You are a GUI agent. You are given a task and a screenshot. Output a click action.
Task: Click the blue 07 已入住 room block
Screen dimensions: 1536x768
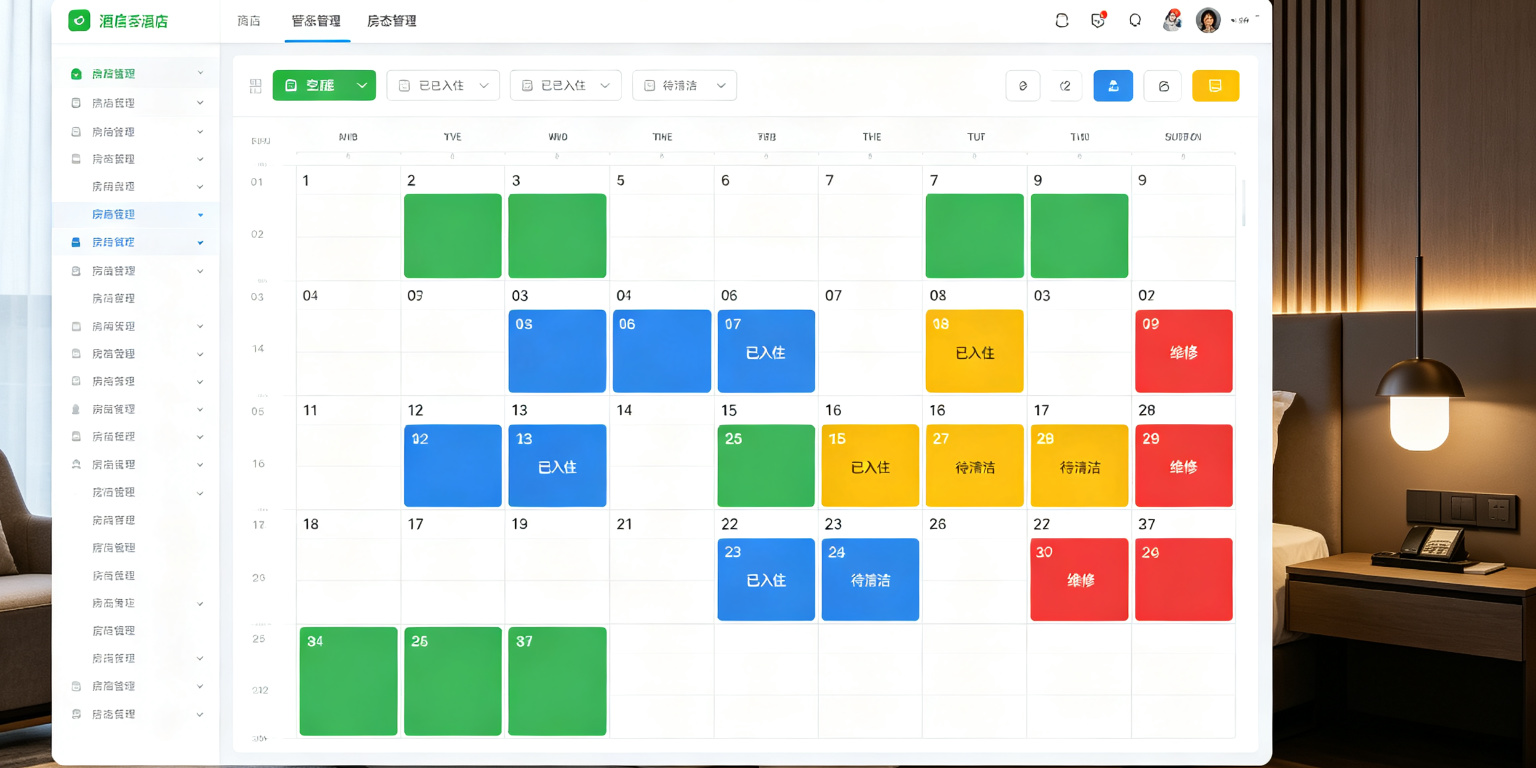(x=766, y=351)
